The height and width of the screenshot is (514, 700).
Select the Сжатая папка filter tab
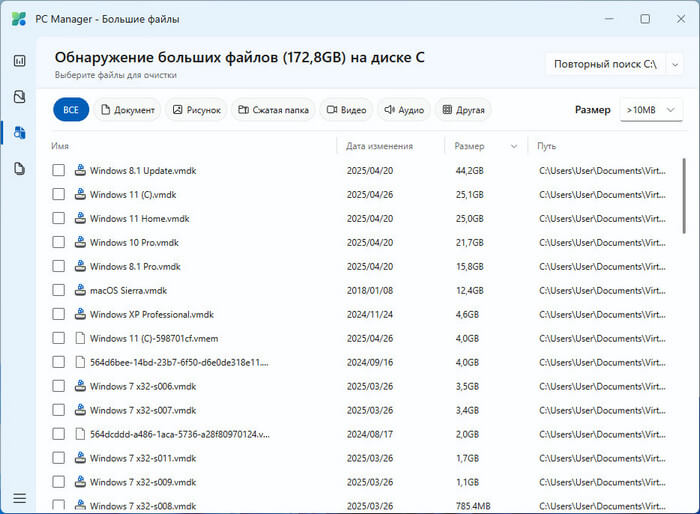[271, 110]
